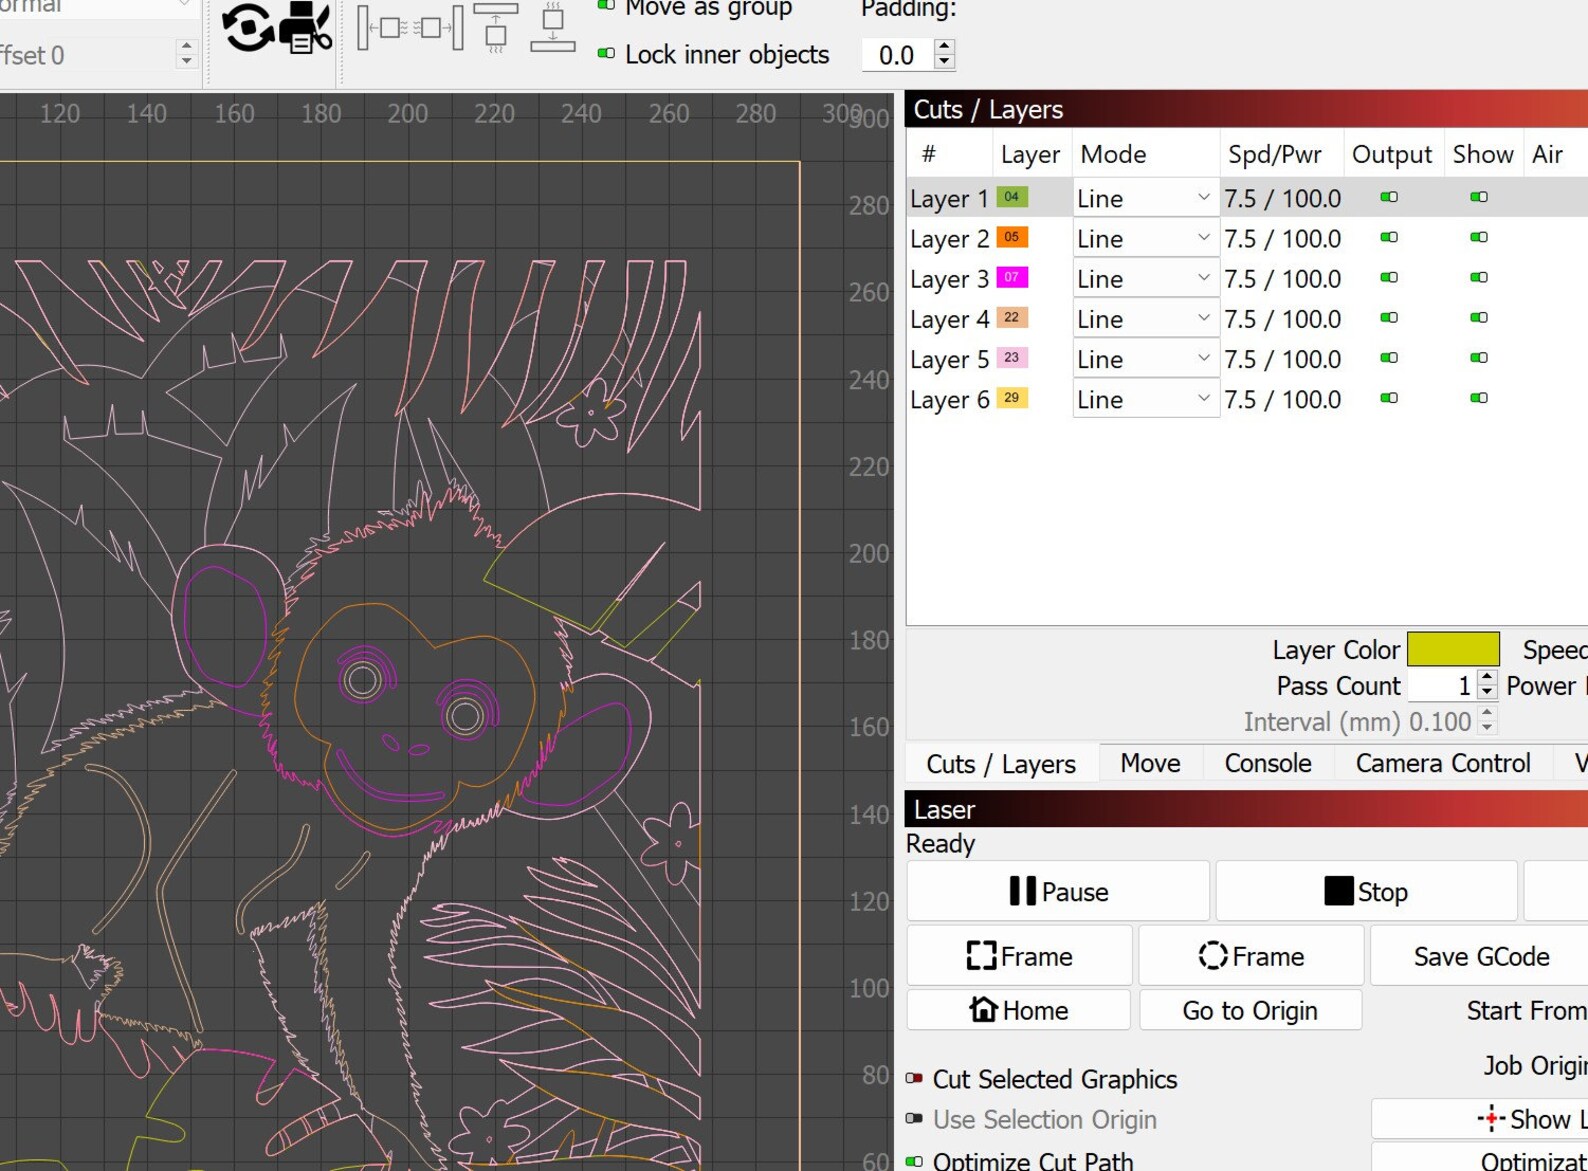
Task: Open the Mode dropdown for Layer 2
Action: [1145, 238]
